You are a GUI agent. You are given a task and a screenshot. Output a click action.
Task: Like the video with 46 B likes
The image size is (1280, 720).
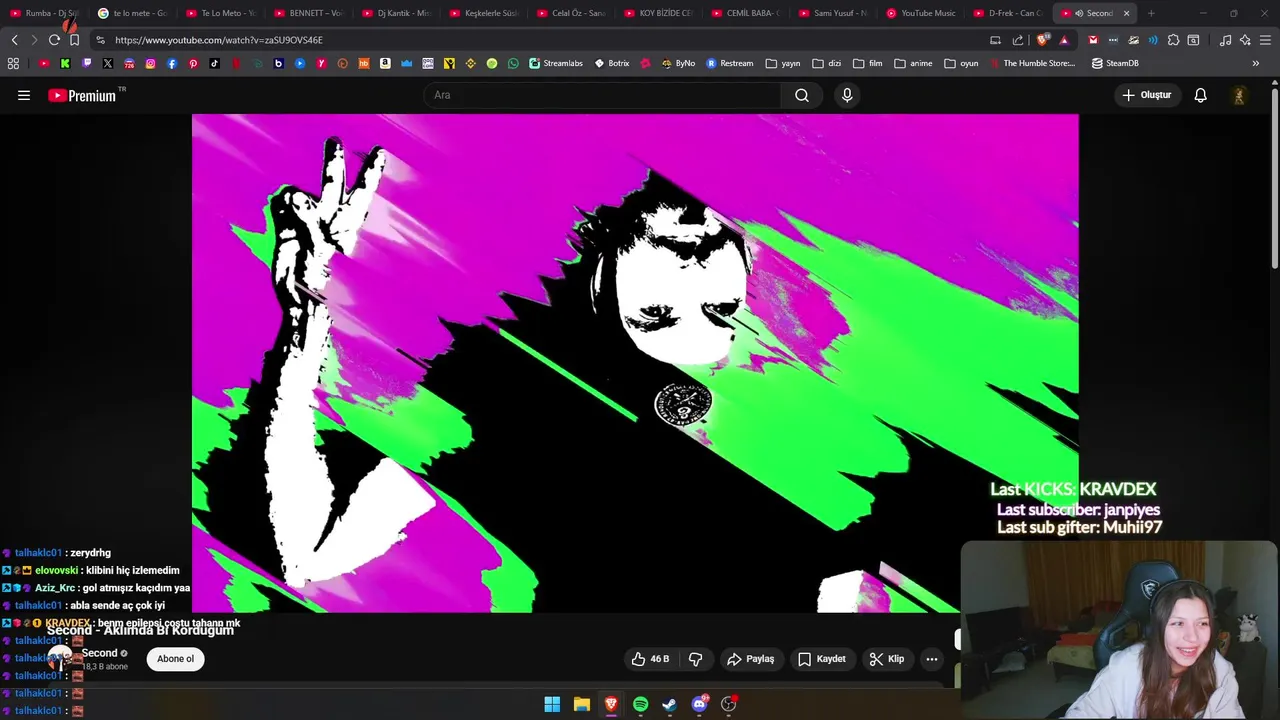650,659
